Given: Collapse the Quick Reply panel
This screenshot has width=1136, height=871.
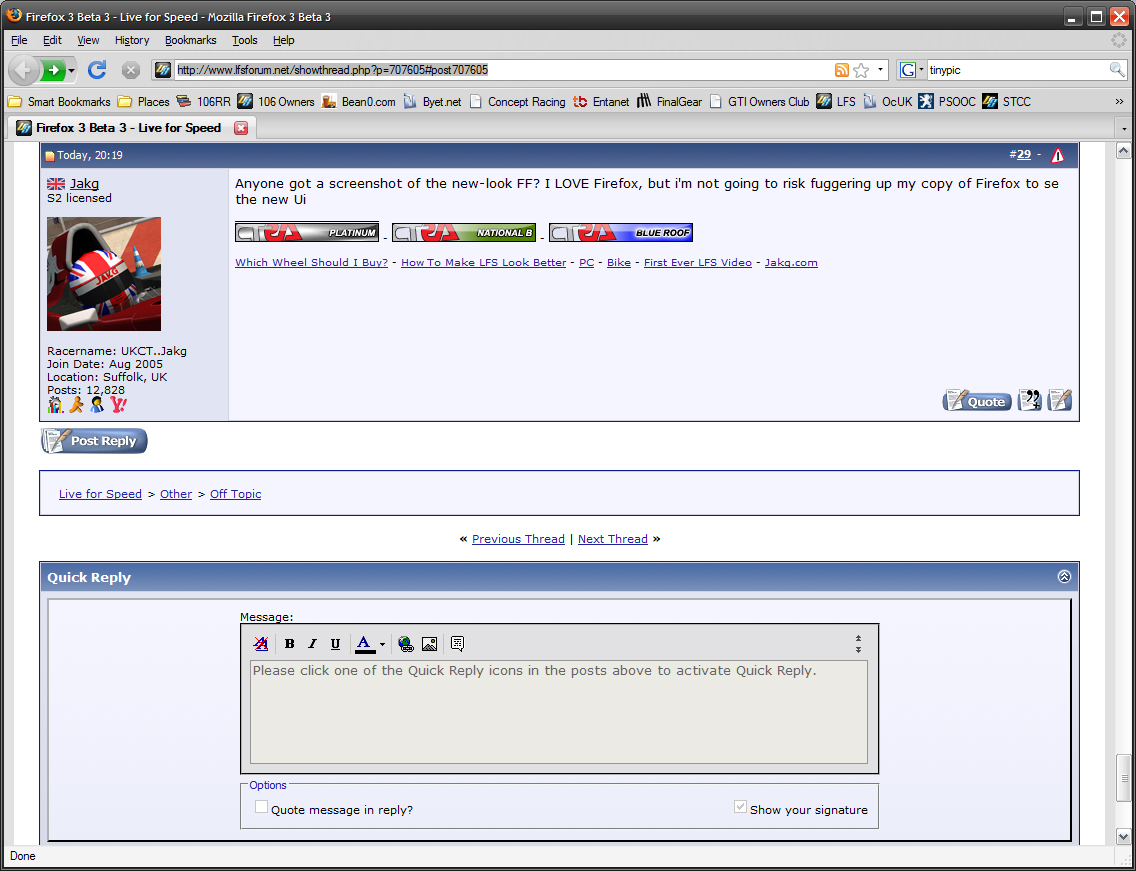Looking at the screenshot, I should [x=1064, y=577].
